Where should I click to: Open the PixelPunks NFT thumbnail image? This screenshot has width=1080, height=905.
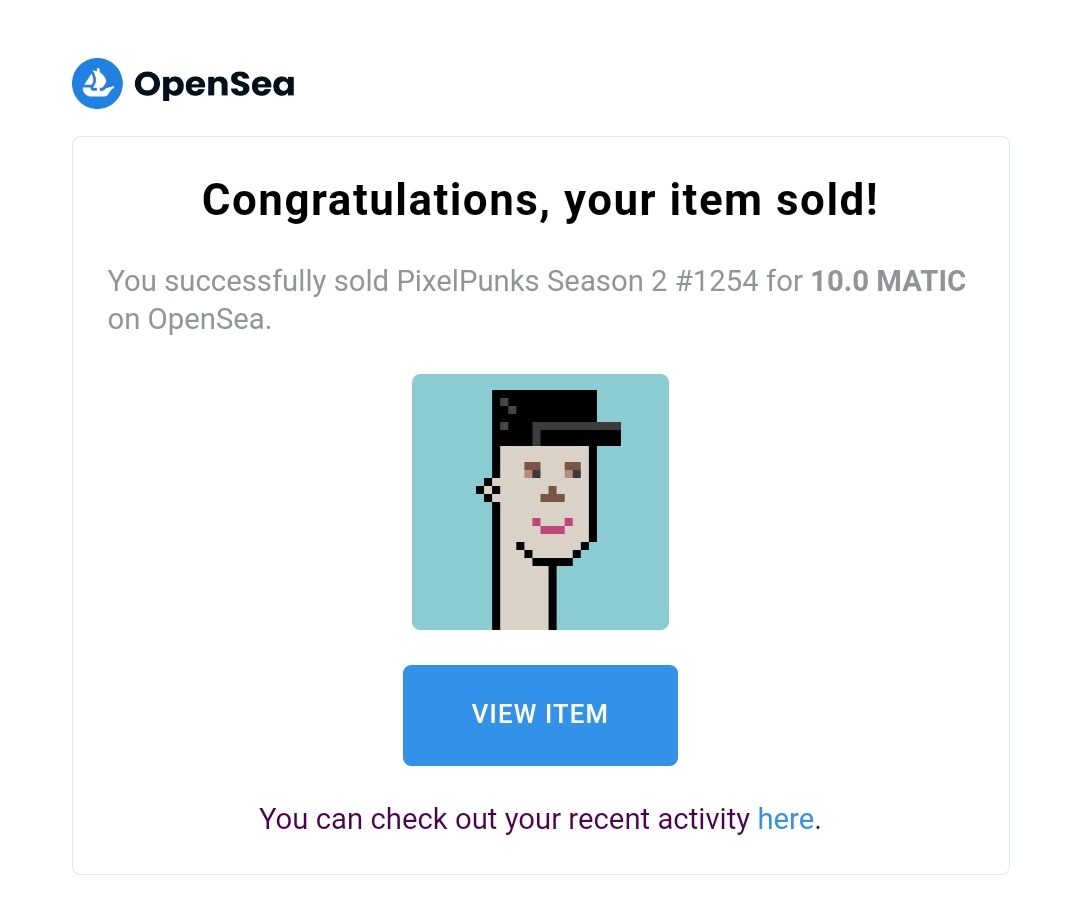540,501
